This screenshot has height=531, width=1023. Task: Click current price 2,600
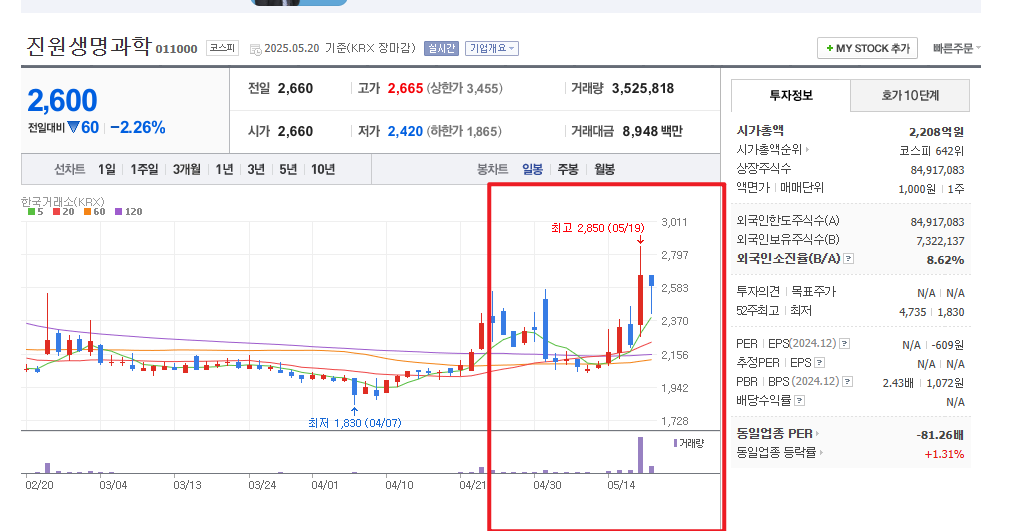click(62, 101)
